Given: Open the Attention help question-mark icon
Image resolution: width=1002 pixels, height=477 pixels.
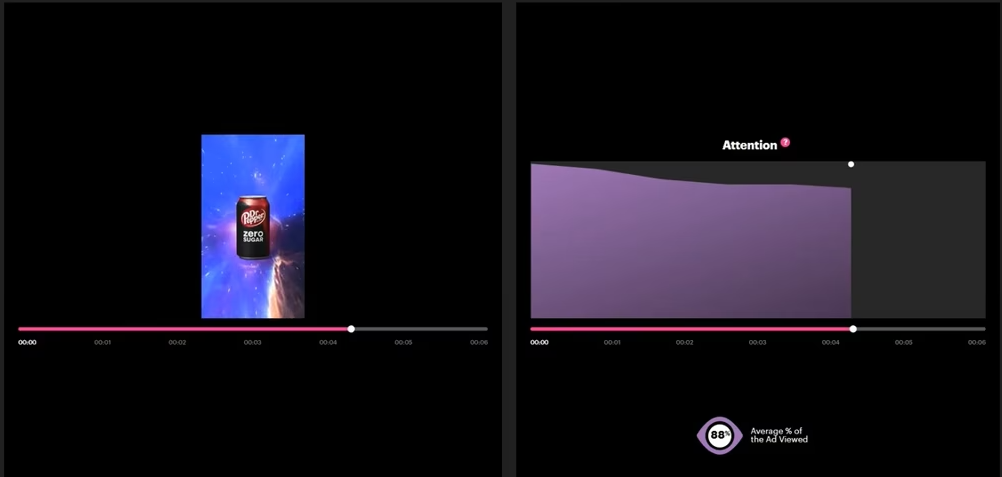Looking at the screenshot, I should 785,143.
